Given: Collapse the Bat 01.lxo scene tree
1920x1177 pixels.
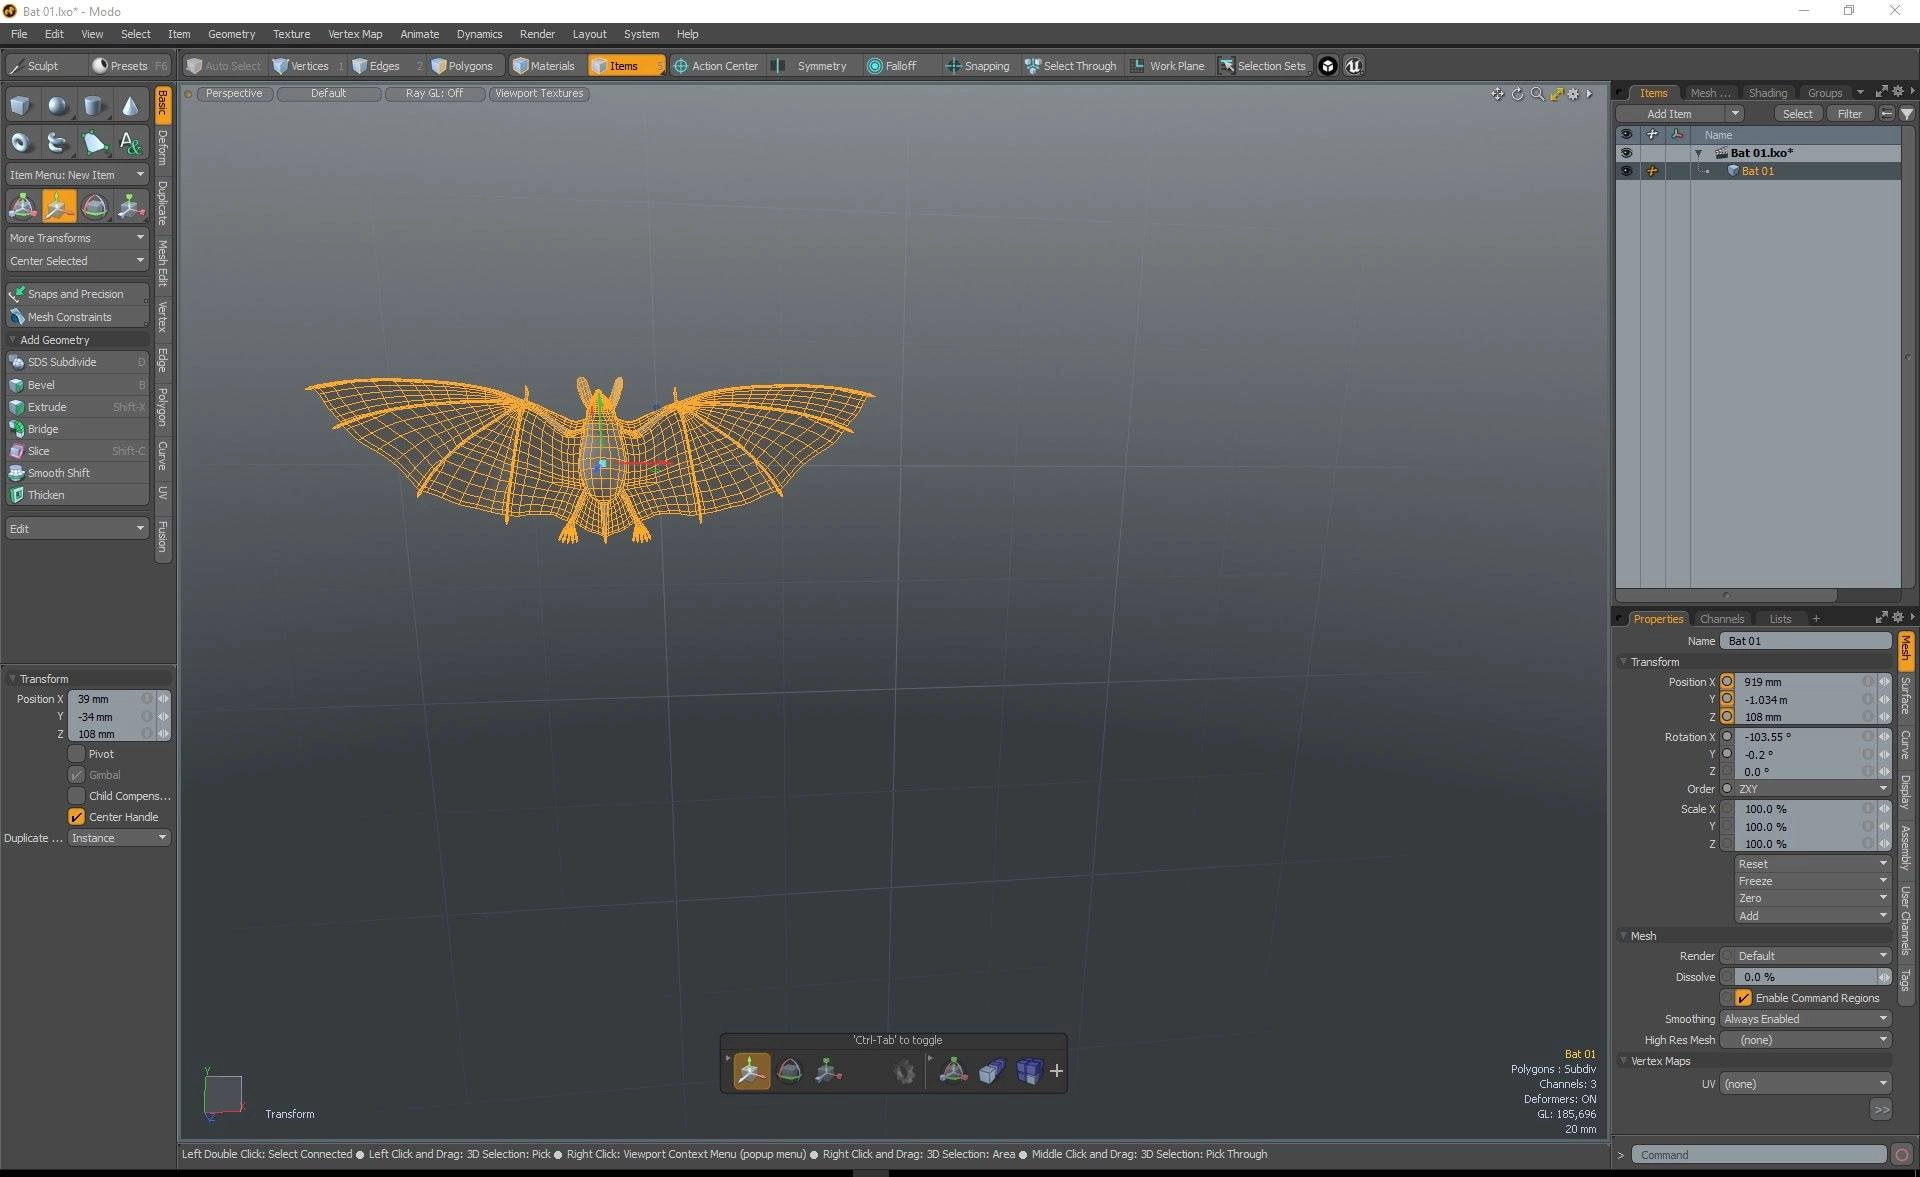Looking at the screenshot, I should (x=1698, y=153).
